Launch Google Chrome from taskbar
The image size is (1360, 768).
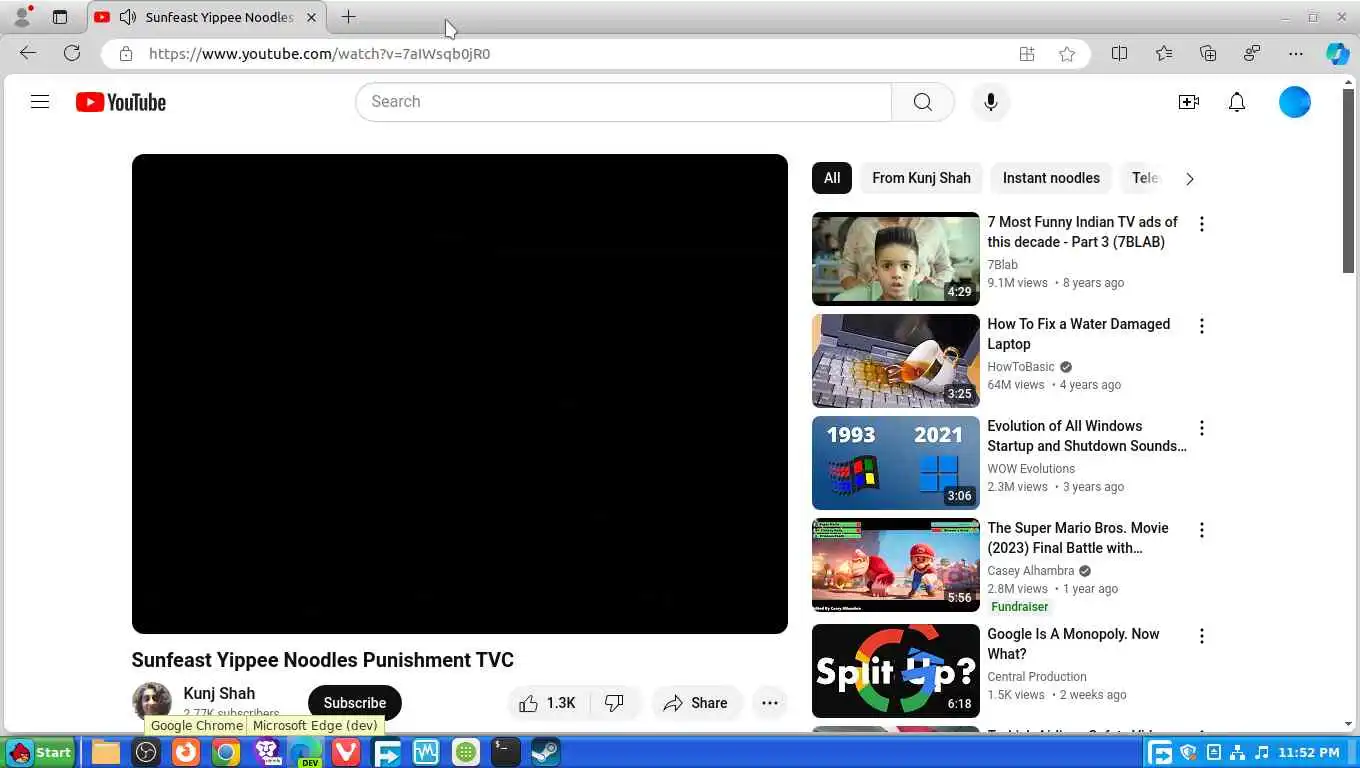226,752
